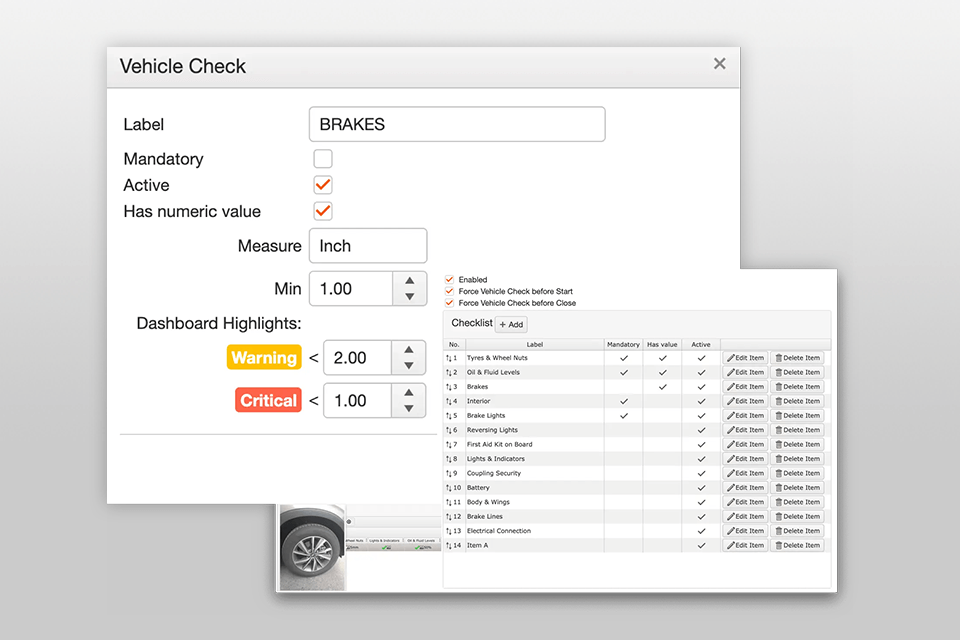The width and height of the screenshot is (960, 640).
Task: Click the yellow Warning badge
Action: point(264,358)
